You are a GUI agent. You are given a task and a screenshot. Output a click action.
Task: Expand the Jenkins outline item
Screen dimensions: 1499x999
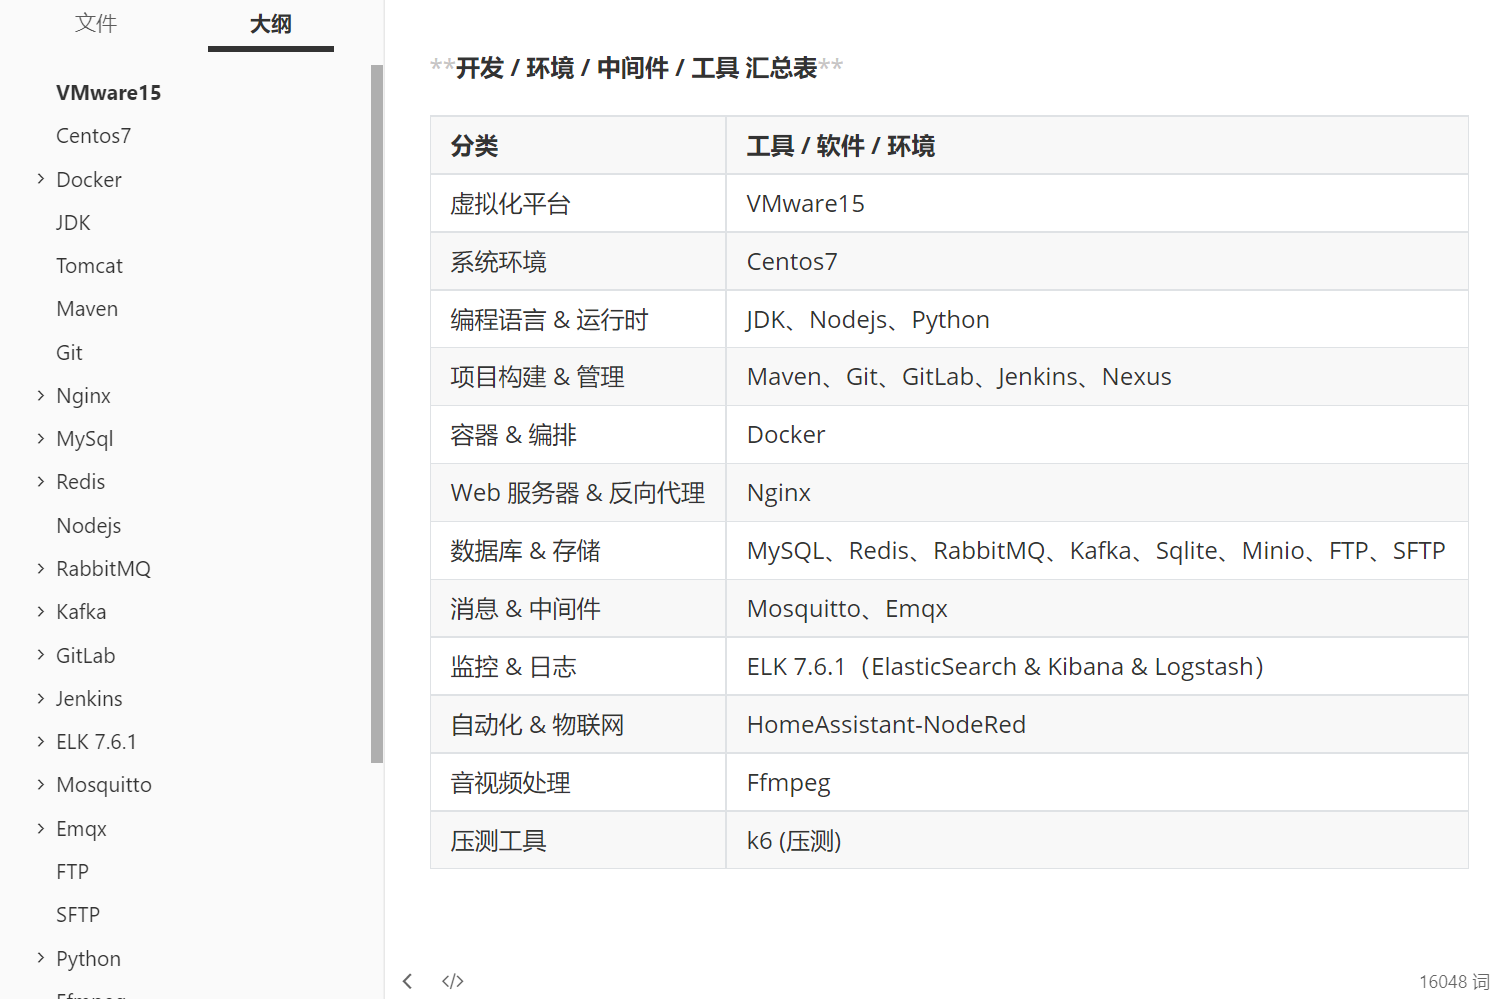pyautogui.click(x=41, y=698)
